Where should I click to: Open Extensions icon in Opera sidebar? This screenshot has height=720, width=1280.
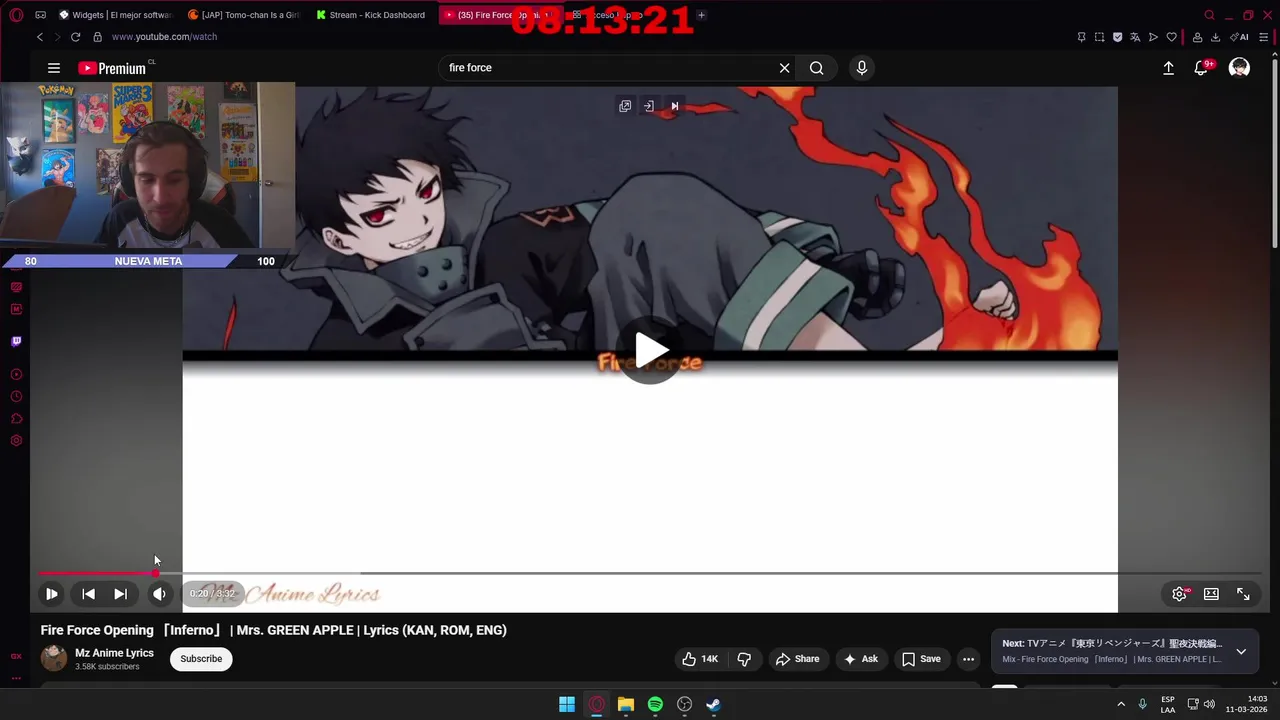(x=16, y=419)
